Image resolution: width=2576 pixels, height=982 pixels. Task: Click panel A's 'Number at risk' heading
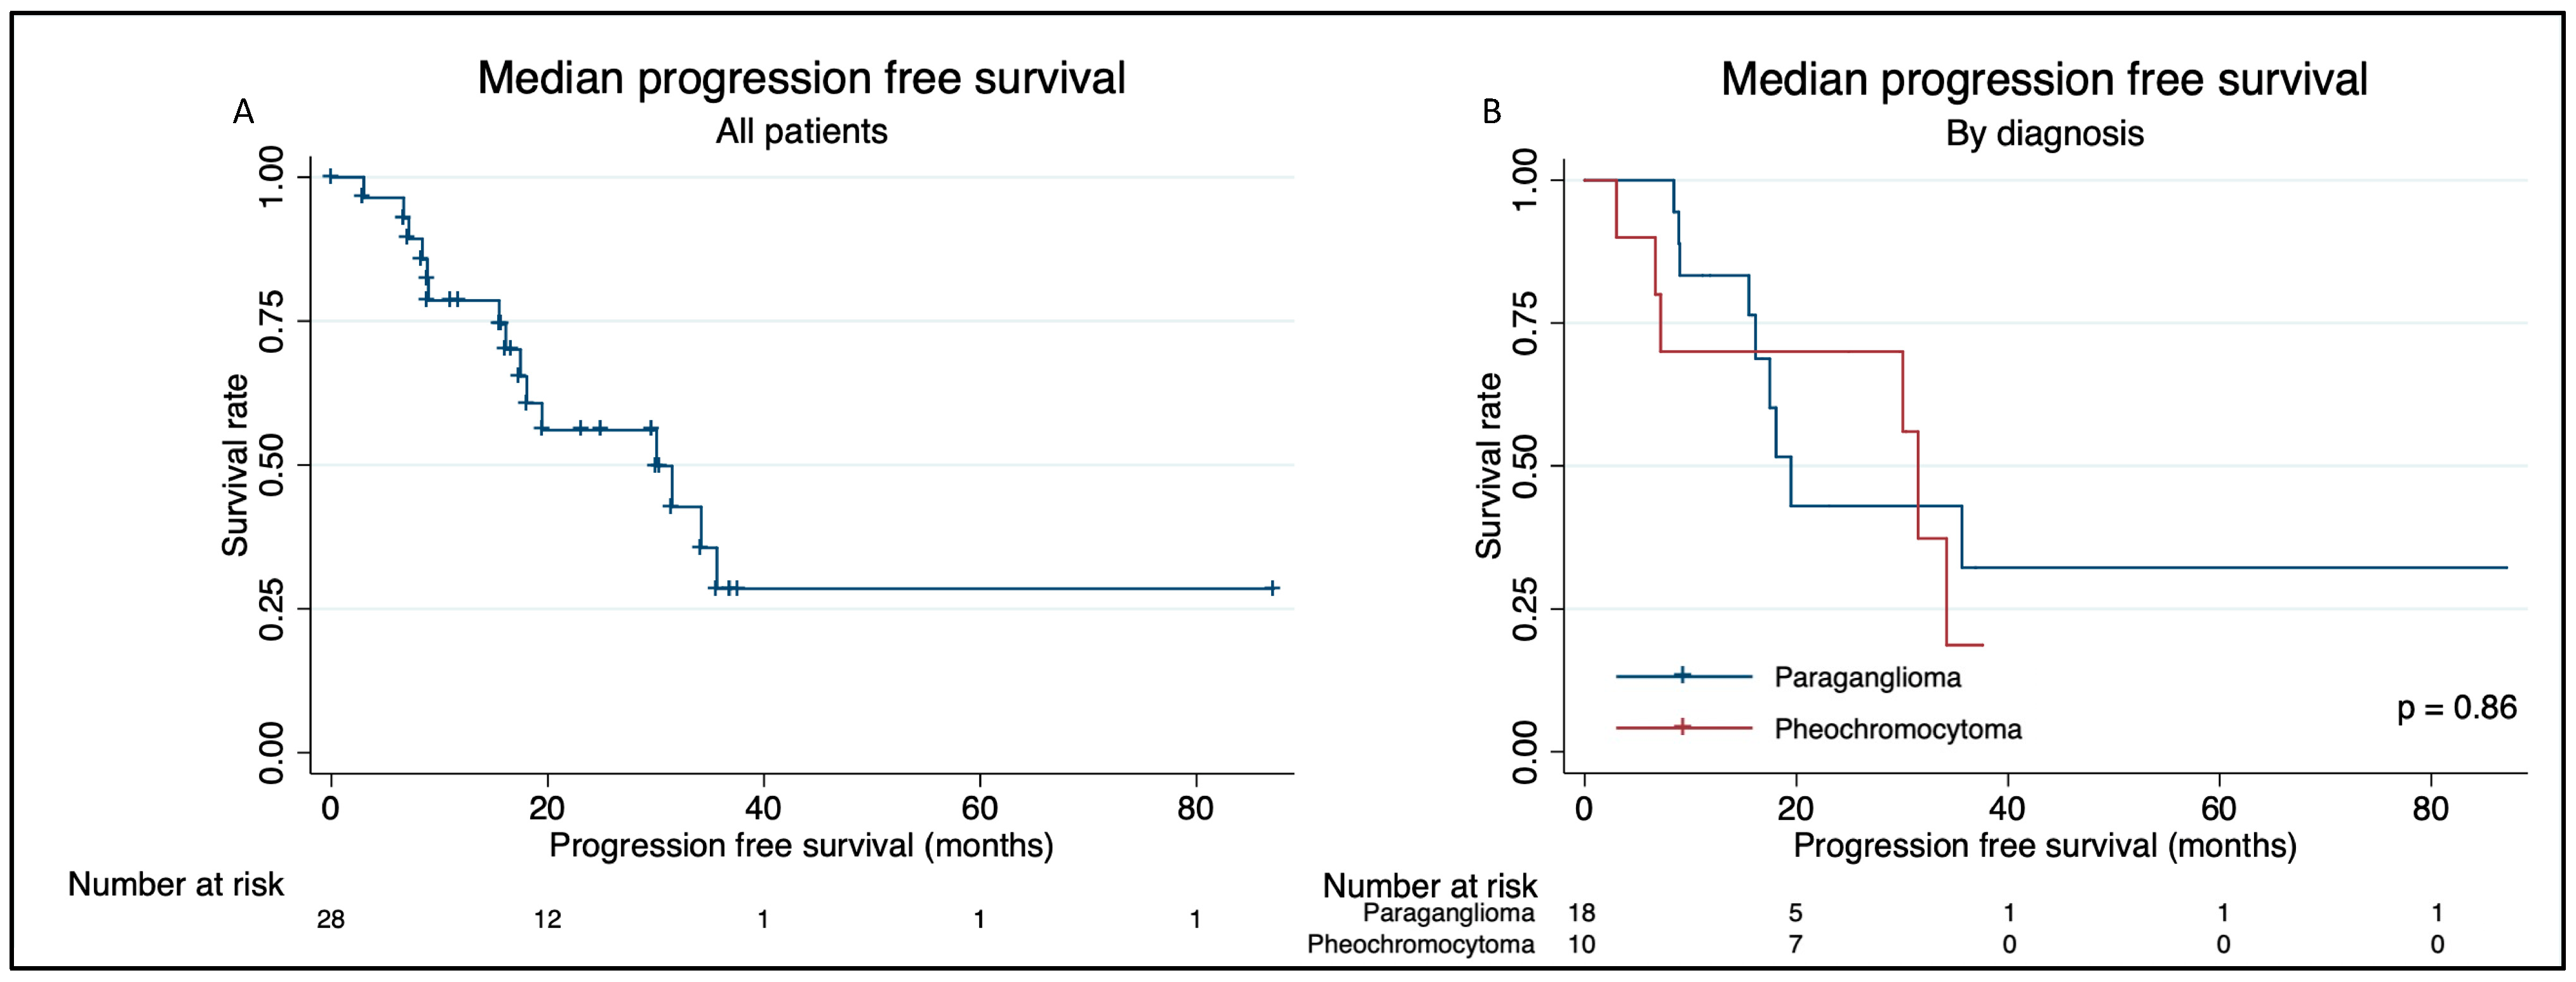click(x=176, y=884)
